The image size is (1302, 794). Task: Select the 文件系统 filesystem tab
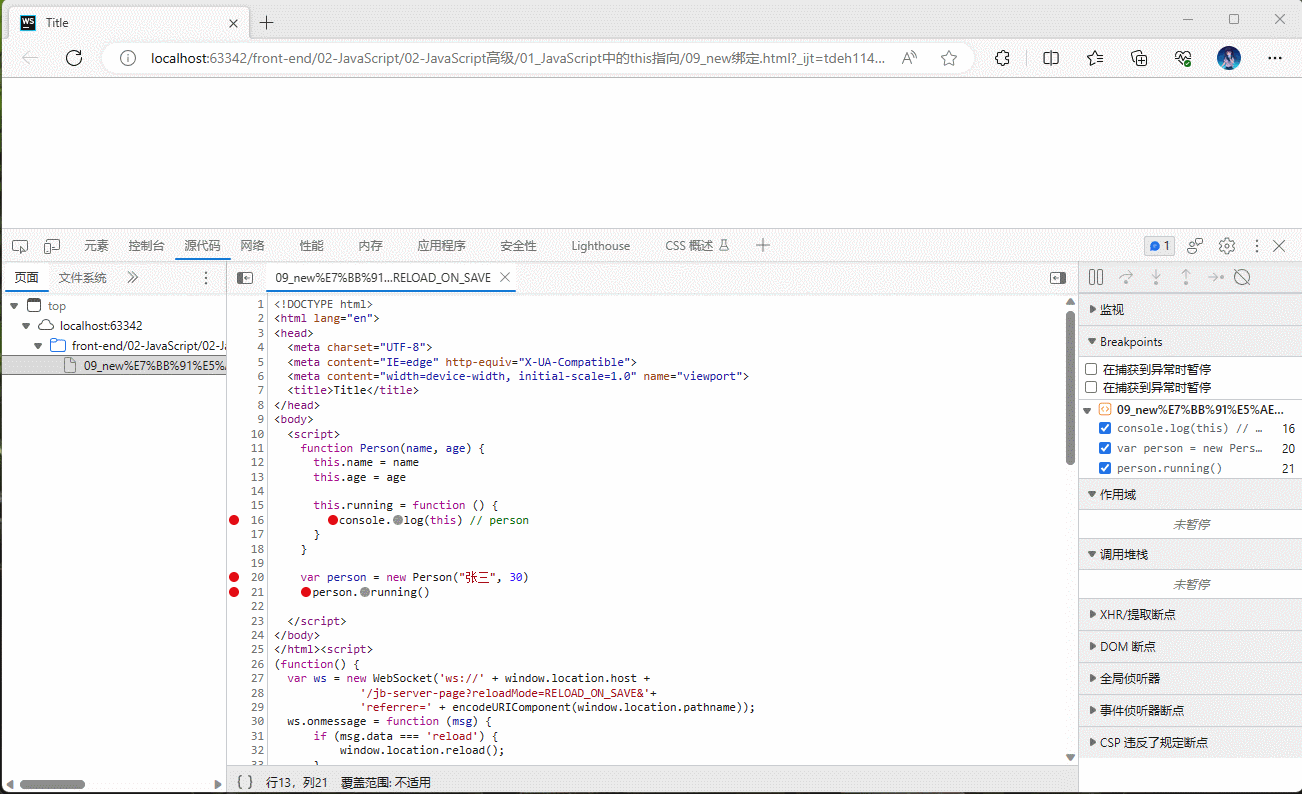click(x=82, y=278)
